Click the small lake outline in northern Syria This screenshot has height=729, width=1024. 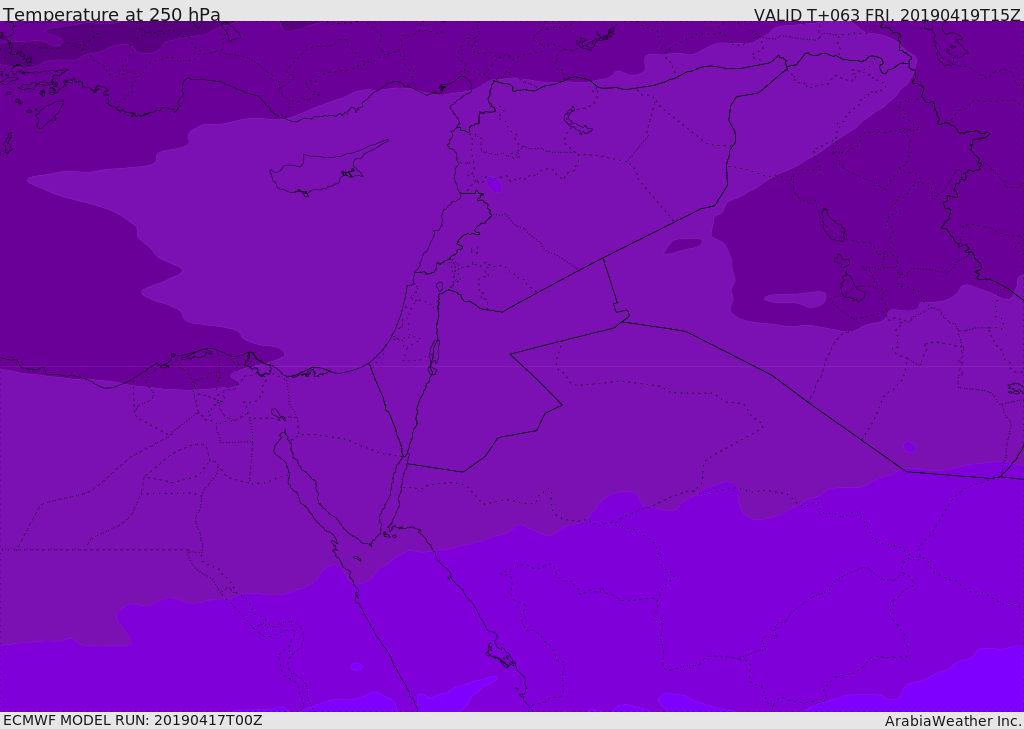coord(575,121)
